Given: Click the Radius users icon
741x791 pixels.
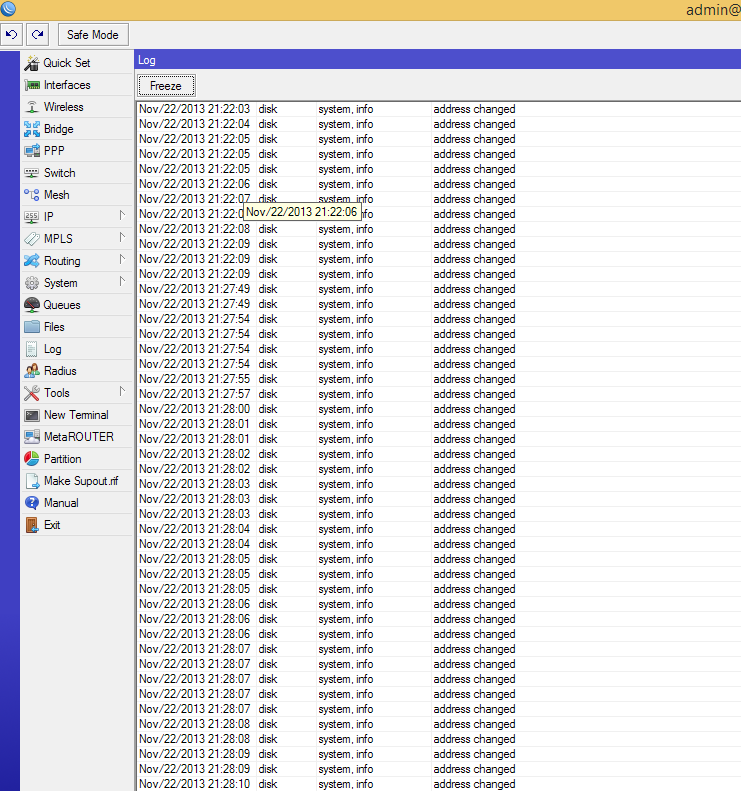Looking at the screenshot, I should [x=32, y=371].
